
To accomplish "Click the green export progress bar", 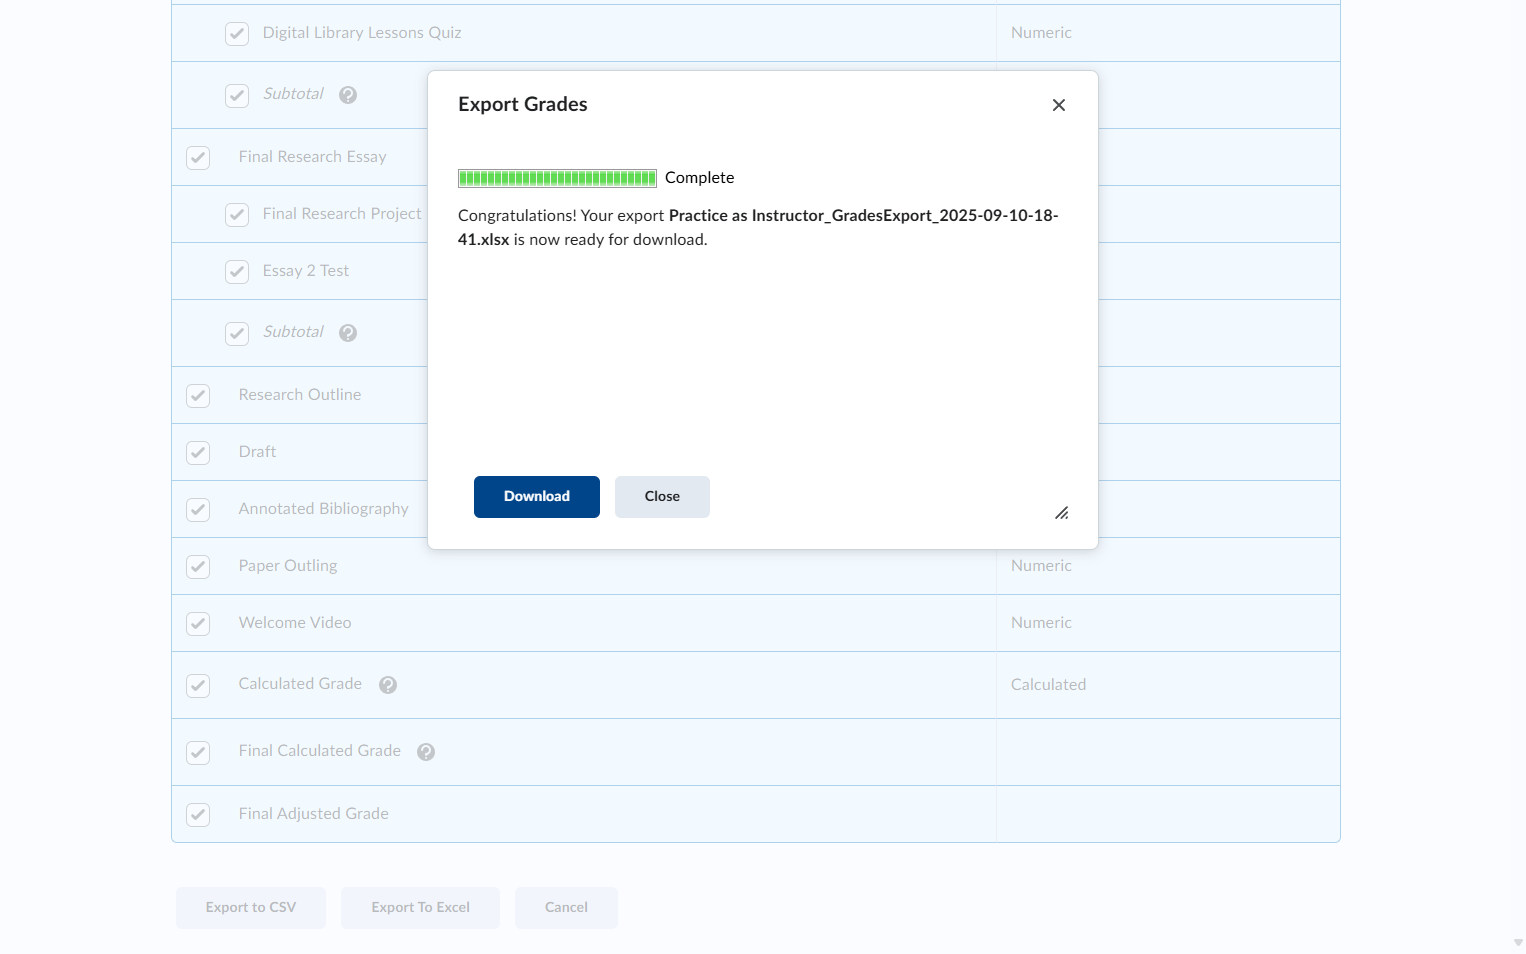I will (557, 178).
